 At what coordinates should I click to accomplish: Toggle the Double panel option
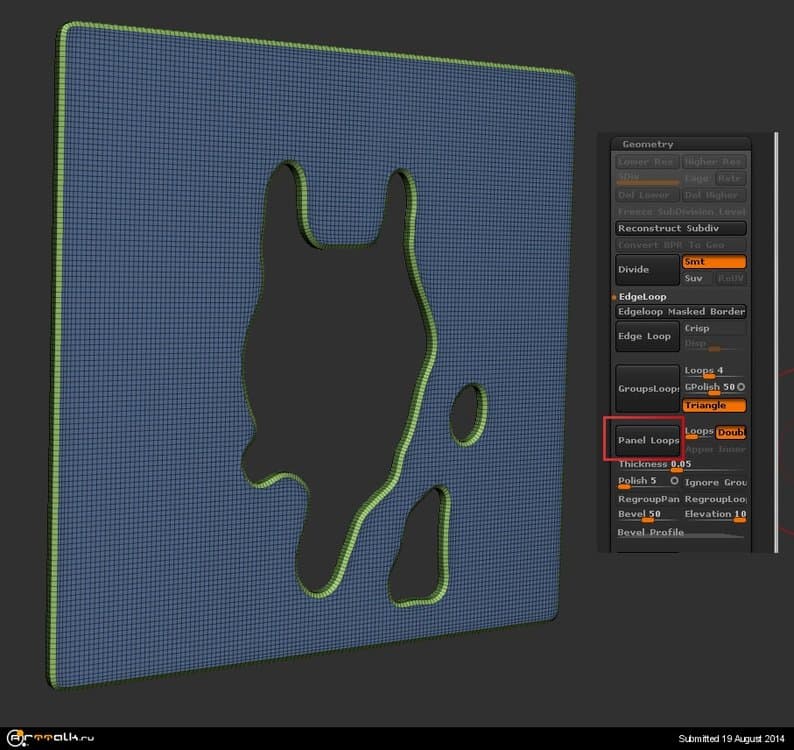pos(731,432)
